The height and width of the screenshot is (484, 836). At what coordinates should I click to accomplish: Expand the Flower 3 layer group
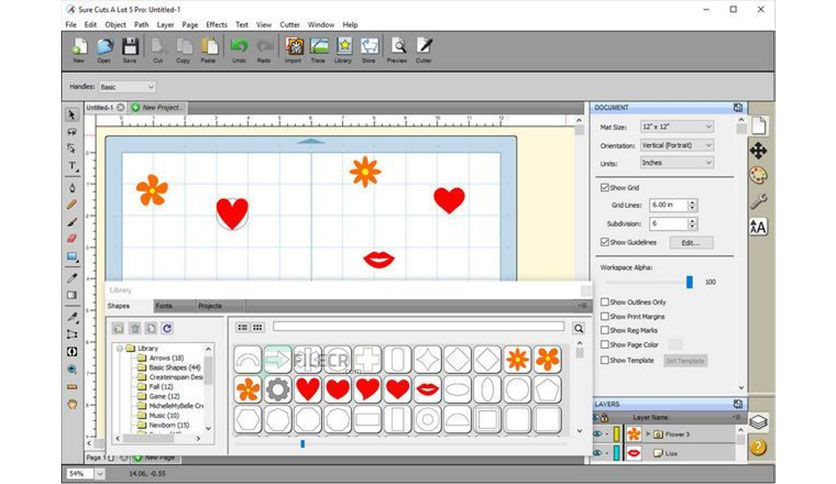(648, 434)
